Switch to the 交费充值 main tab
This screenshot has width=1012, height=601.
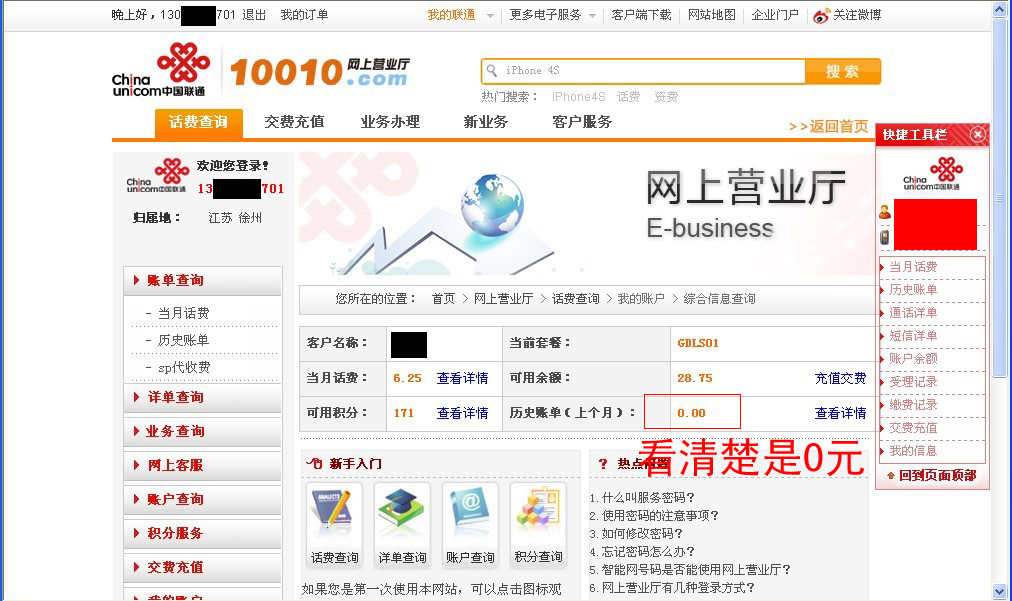click(x=294, y=121)
